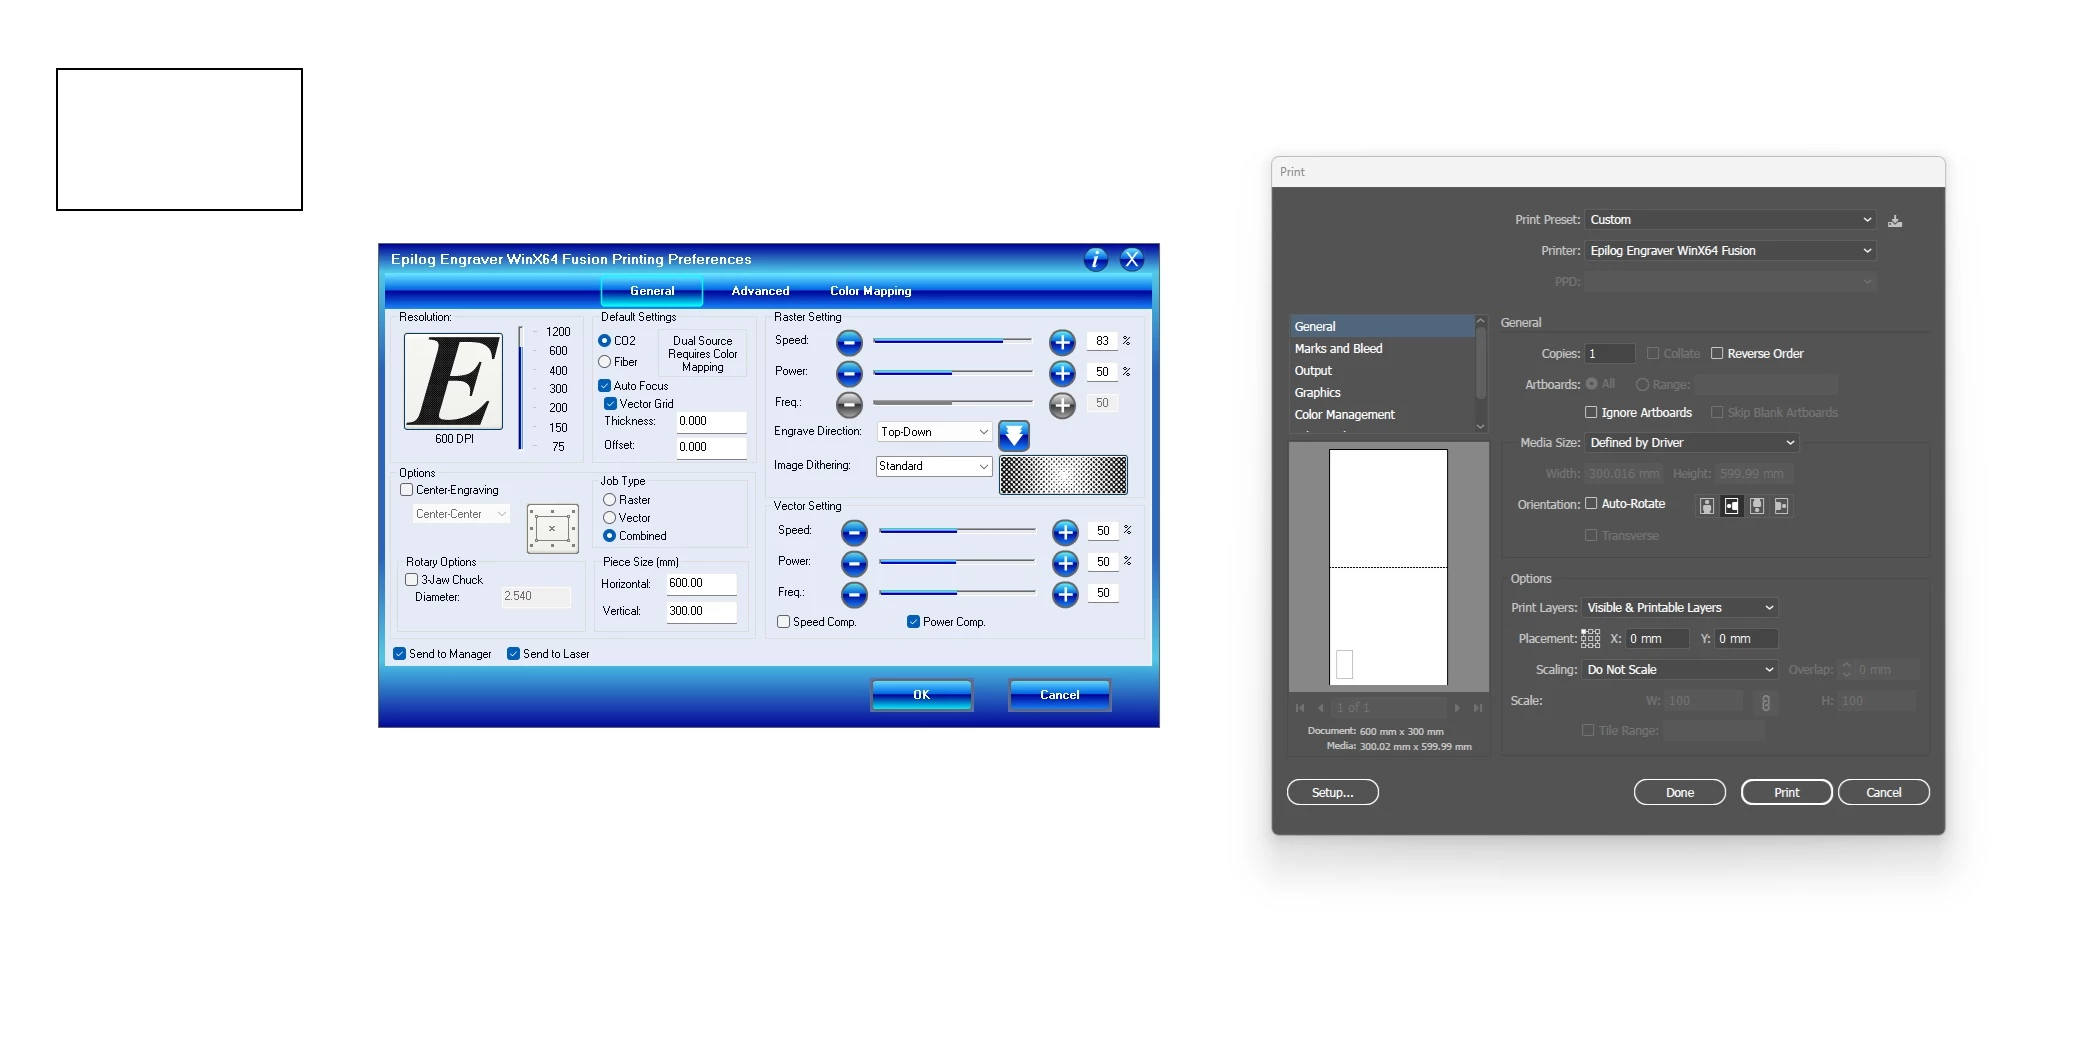Increase Vector Freq with plus button
The height and width of the screenshot is (1042, 2088).
[1065, 595]
